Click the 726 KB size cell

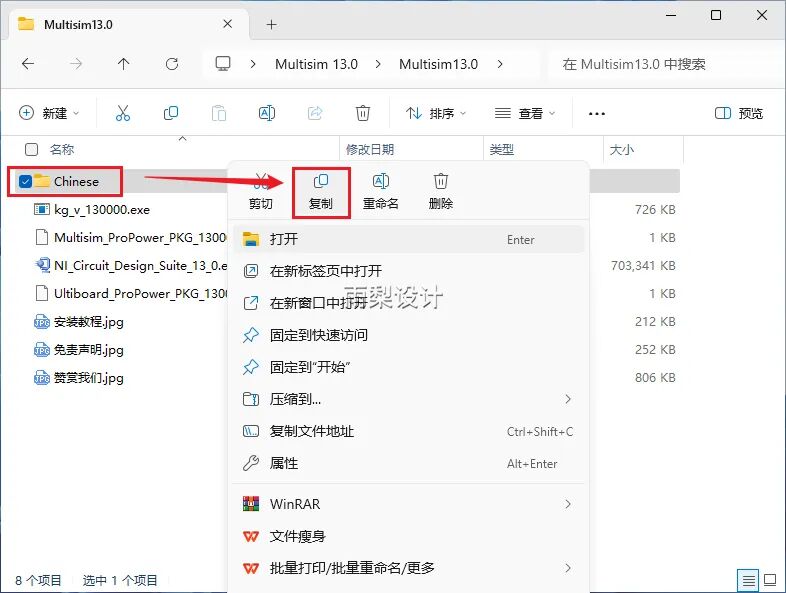pos(655,210)
